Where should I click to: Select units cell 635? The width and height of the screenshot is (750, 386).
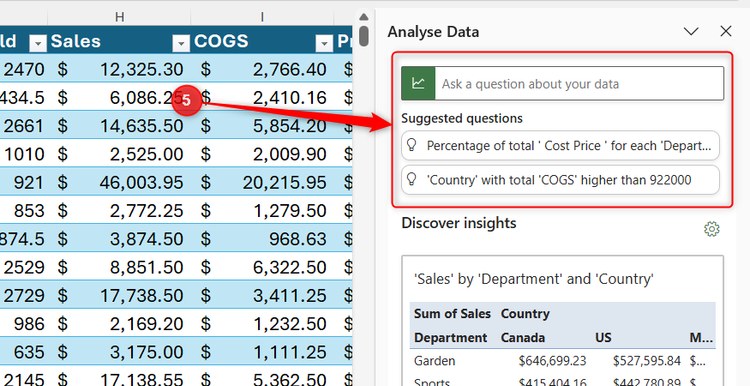tap(23, 352)
